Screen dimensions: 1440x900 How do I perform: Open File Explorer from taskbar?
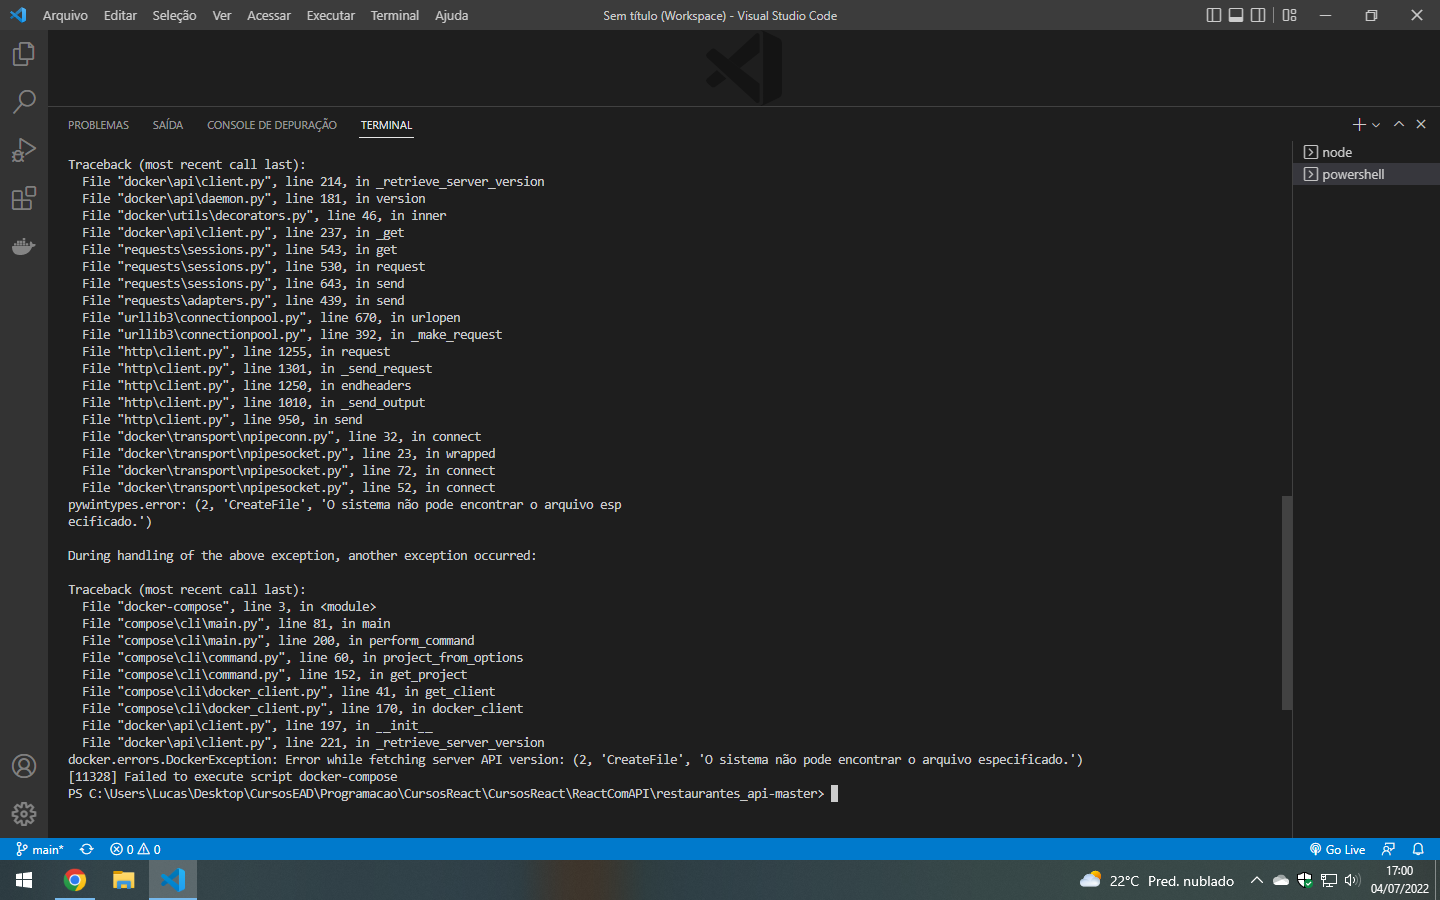[x=123, y=880]
